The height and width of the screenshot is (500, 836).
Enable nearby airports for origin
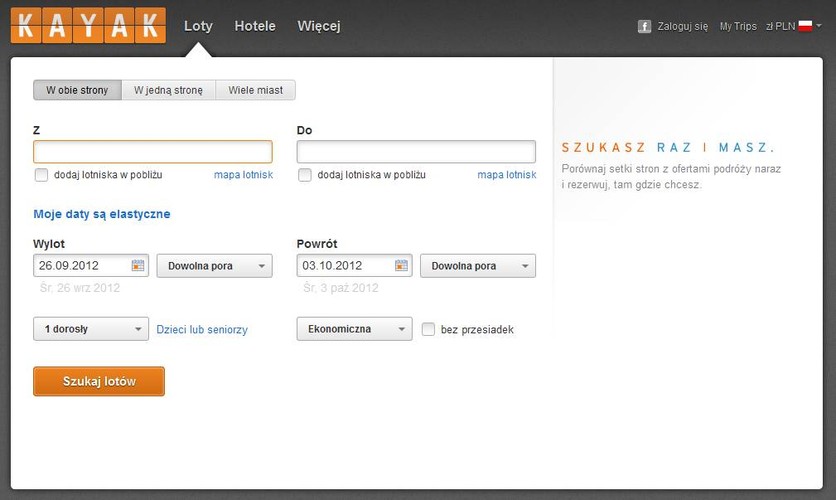41,175
